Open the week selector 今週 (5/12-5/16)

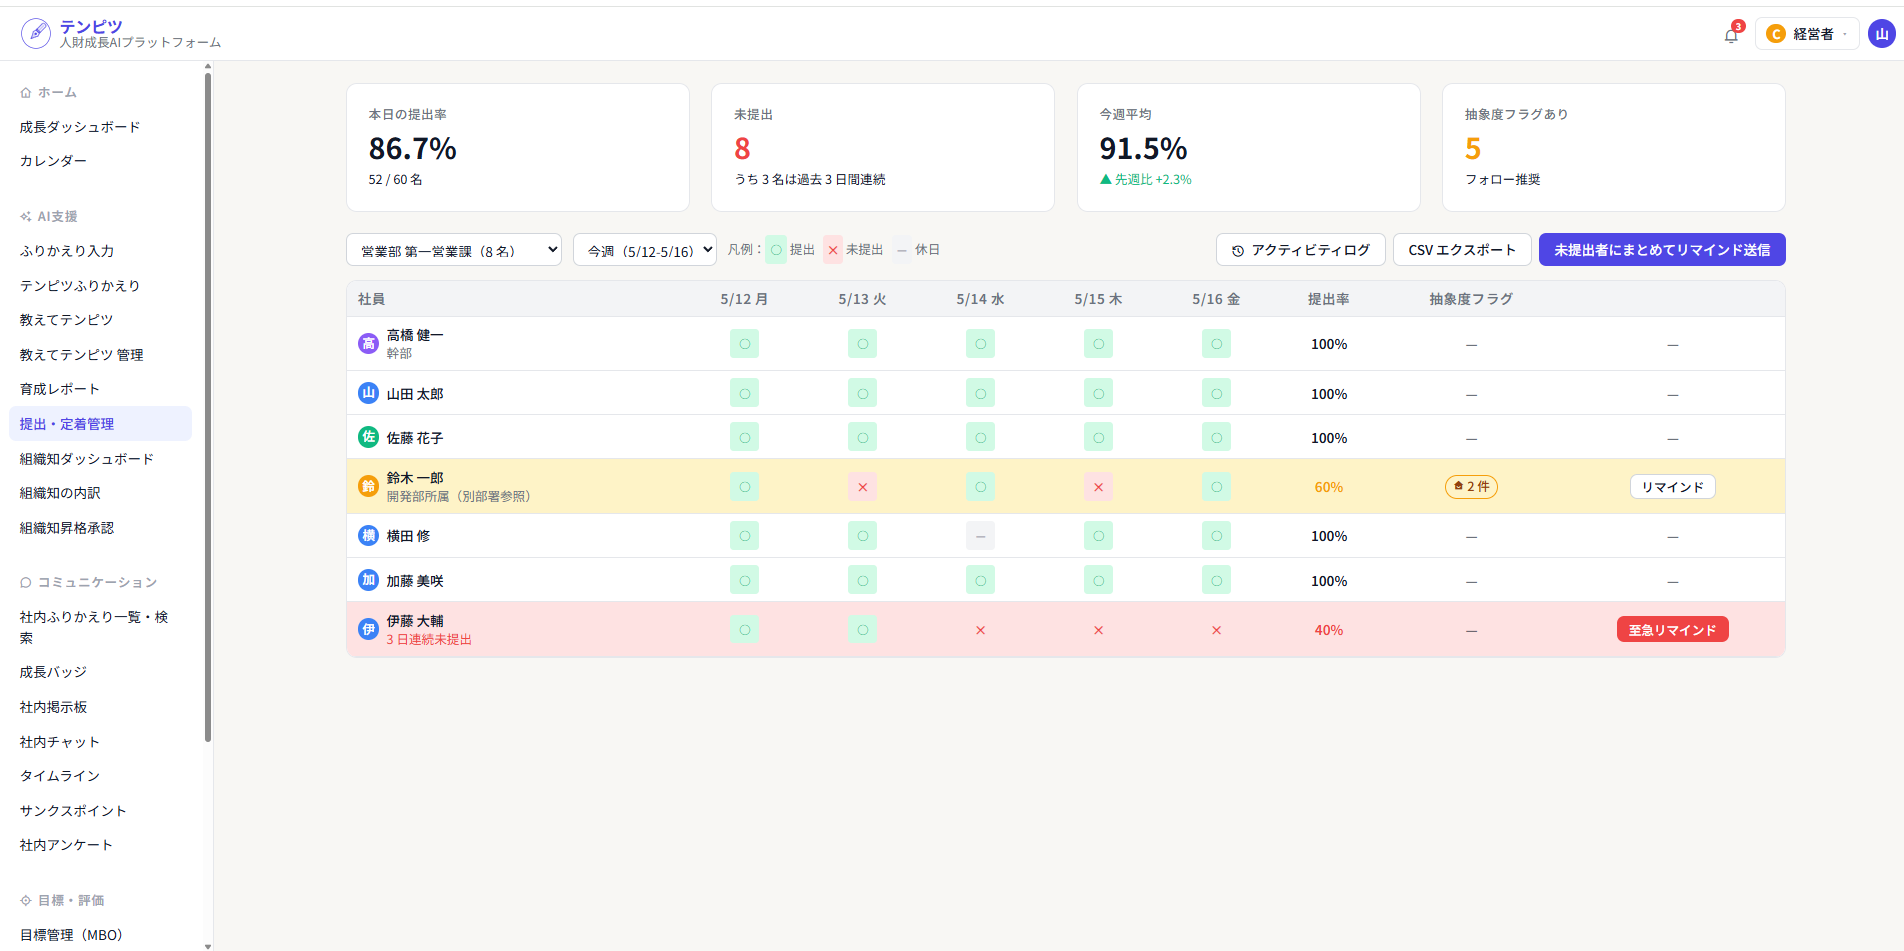tap(645, 250)
